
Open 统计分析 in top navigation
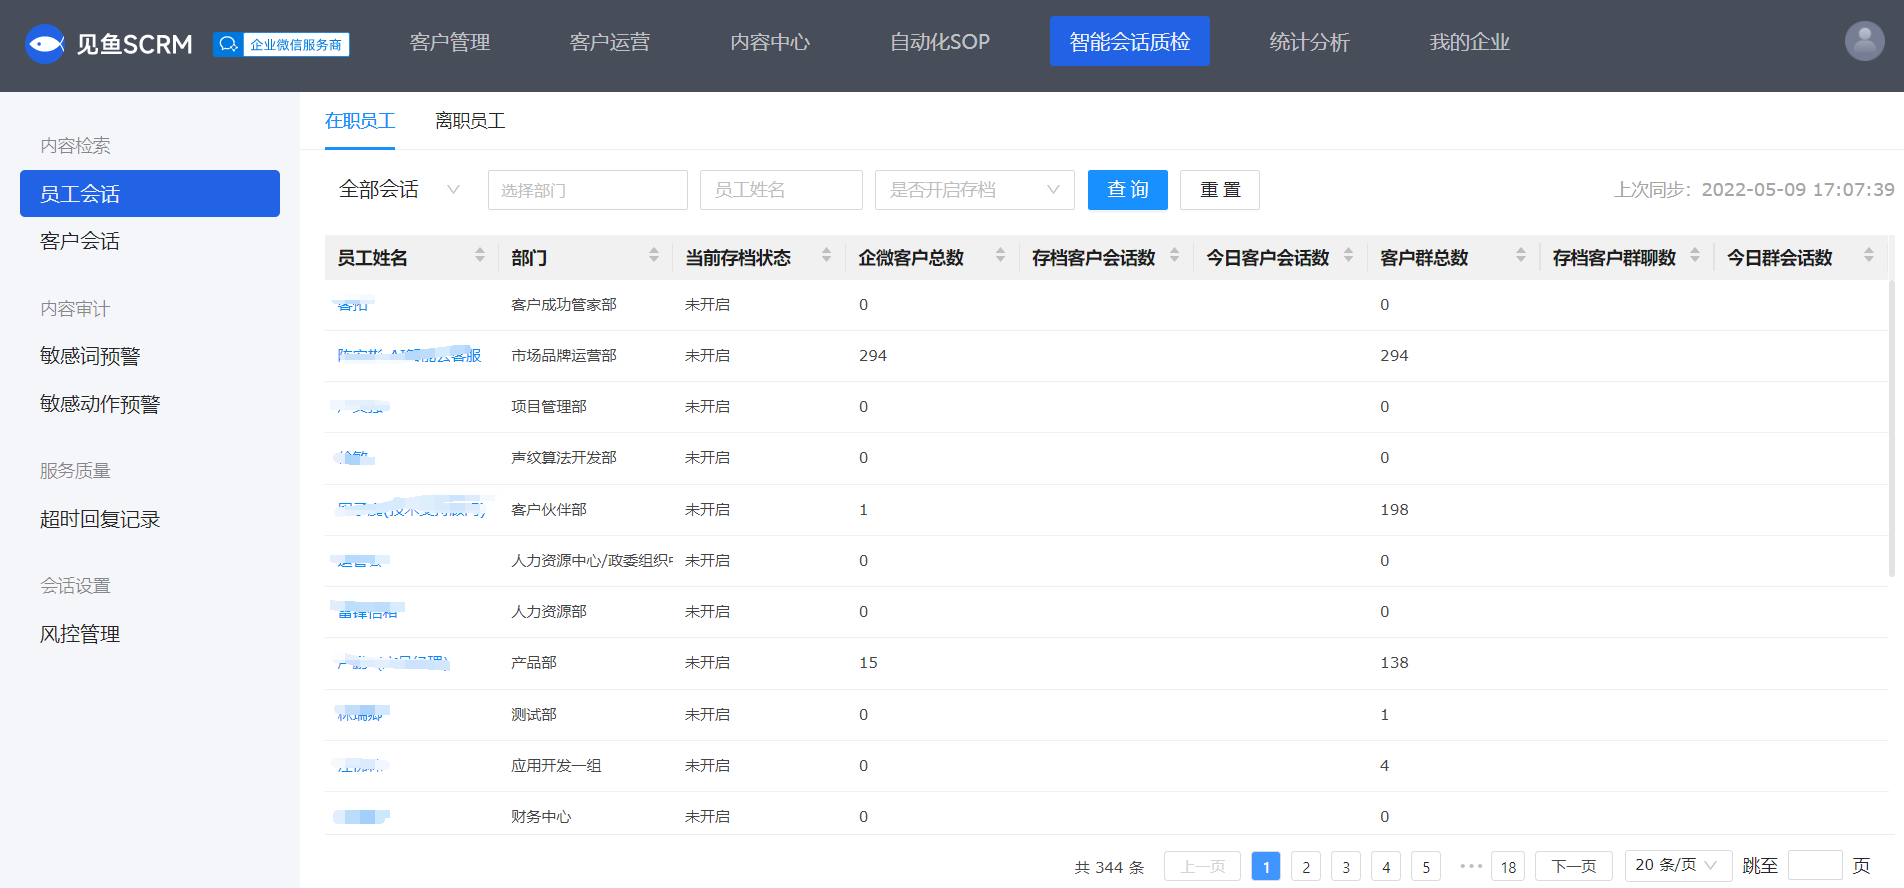[1310, 42]
